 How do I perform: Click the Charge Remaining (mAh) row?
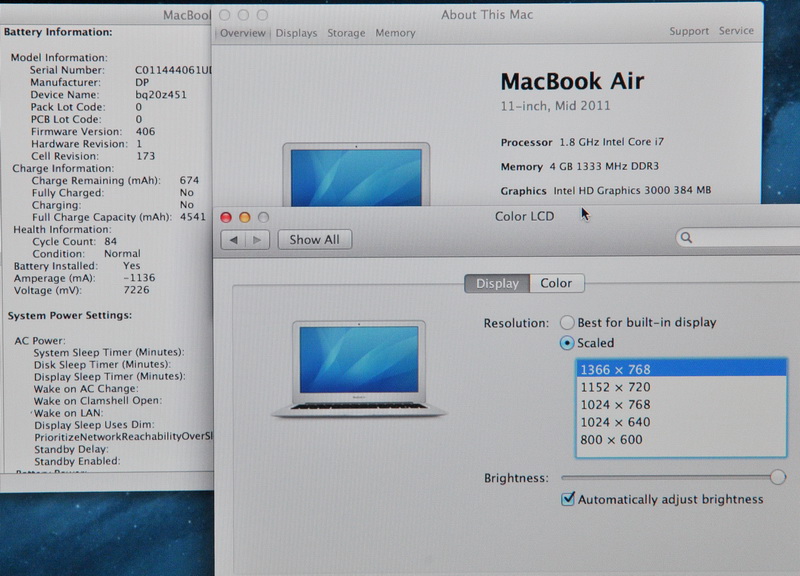point(115,181)
